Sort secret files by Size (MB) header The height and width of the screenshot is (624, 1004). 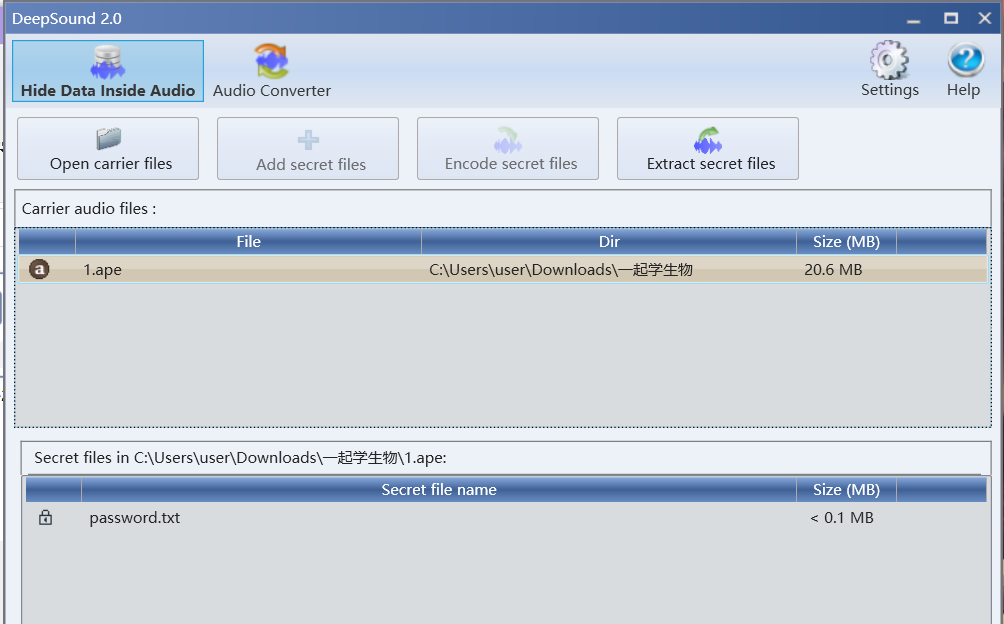click(845, 490)
